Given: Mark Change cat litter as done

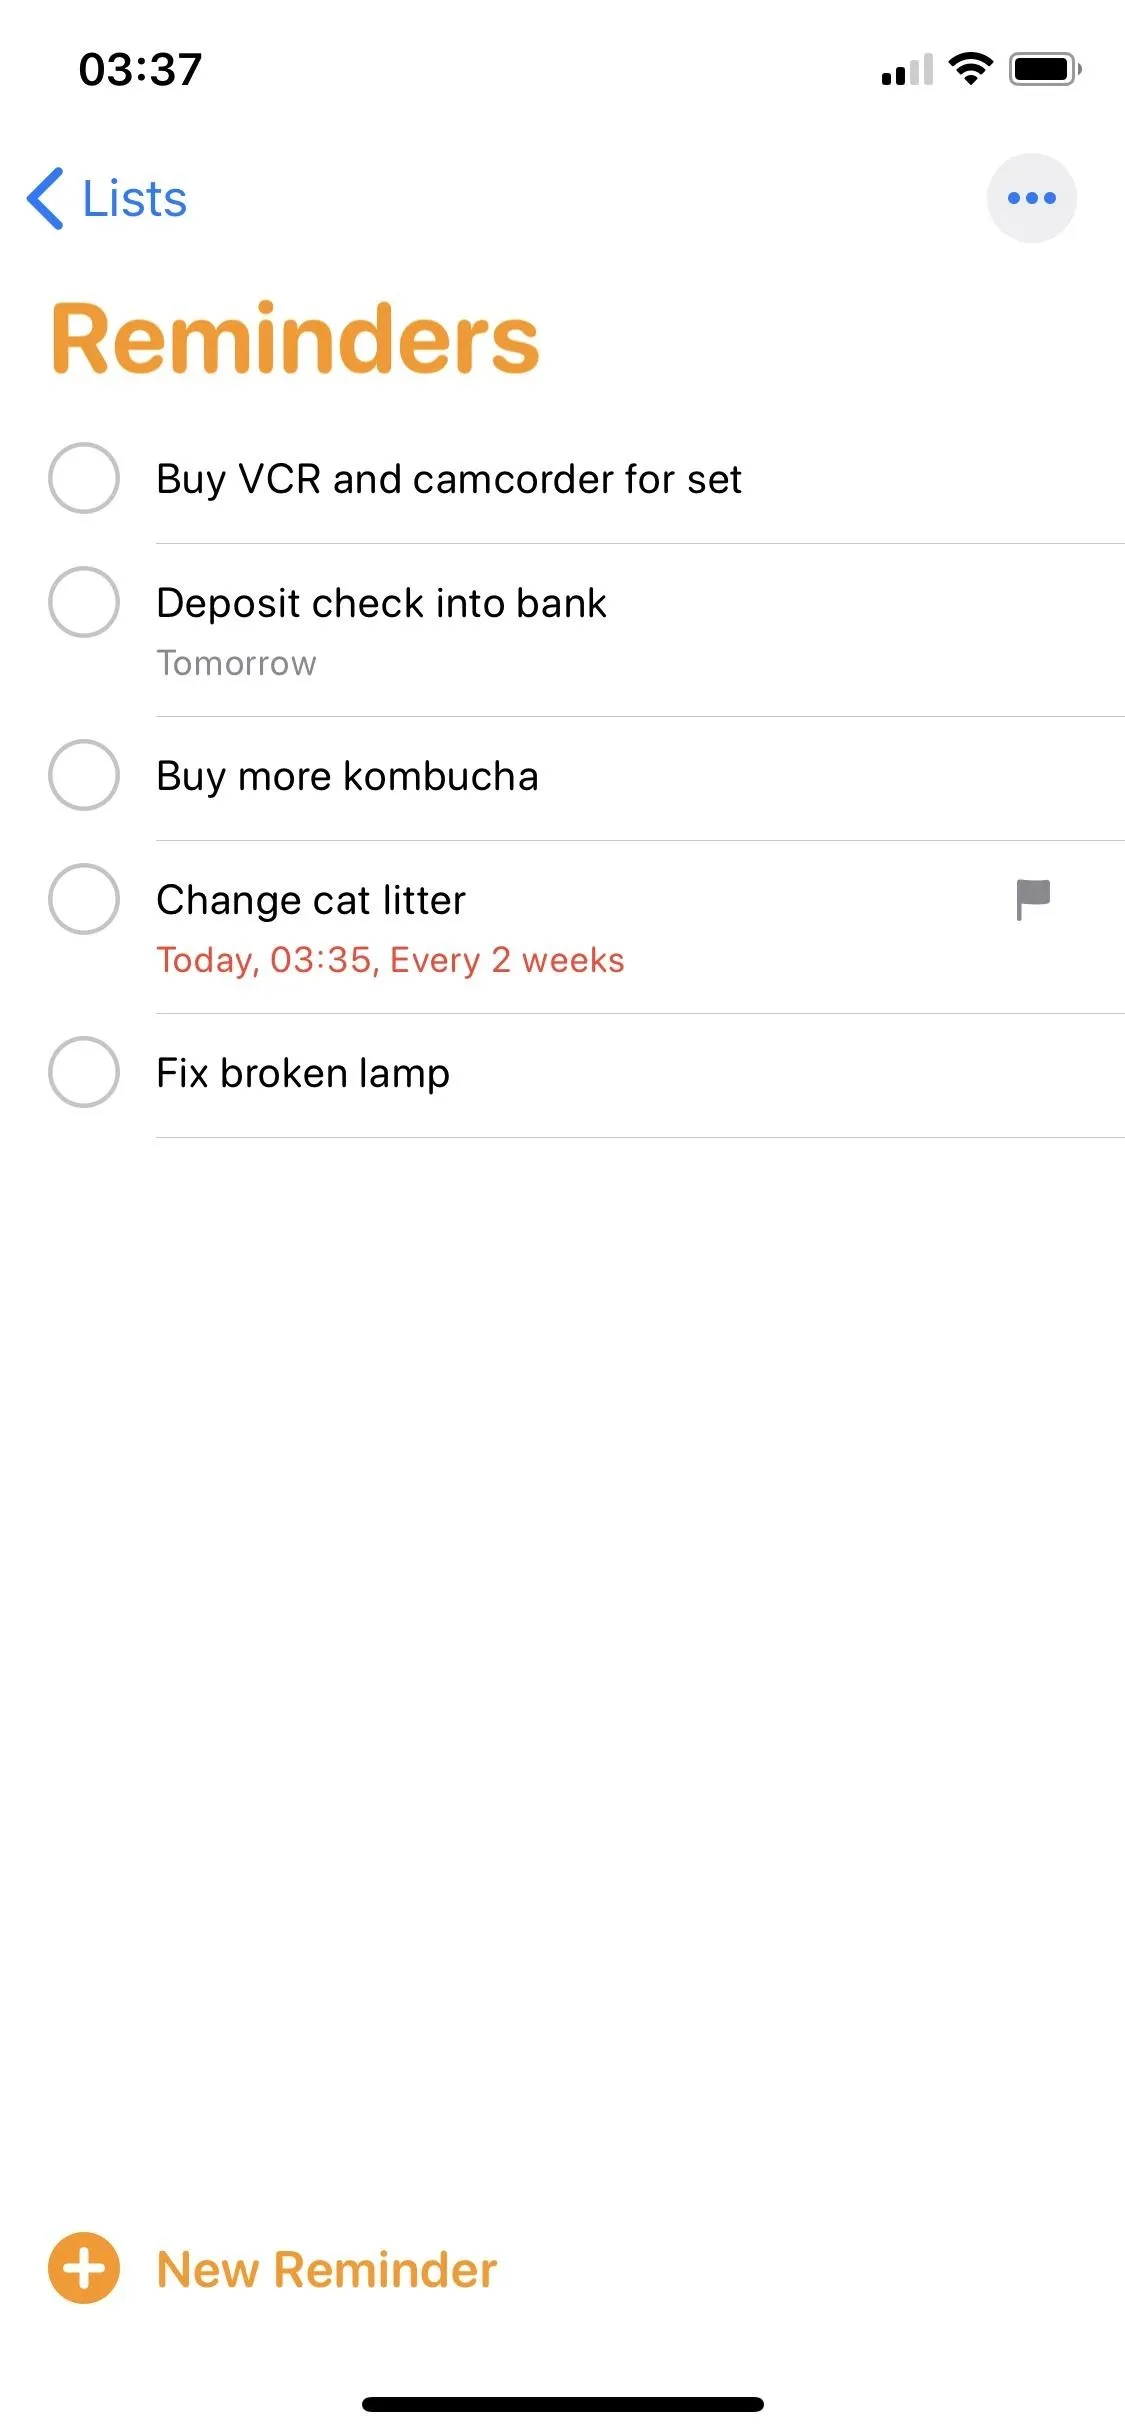Looking at the screenshot, I should pyautogui.click(x=84, y=899).
